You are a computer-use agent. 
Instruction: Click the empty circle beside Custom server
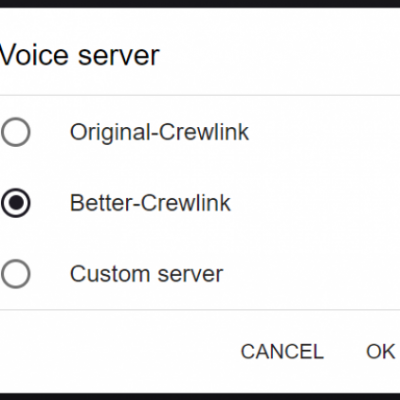(16, 274)
